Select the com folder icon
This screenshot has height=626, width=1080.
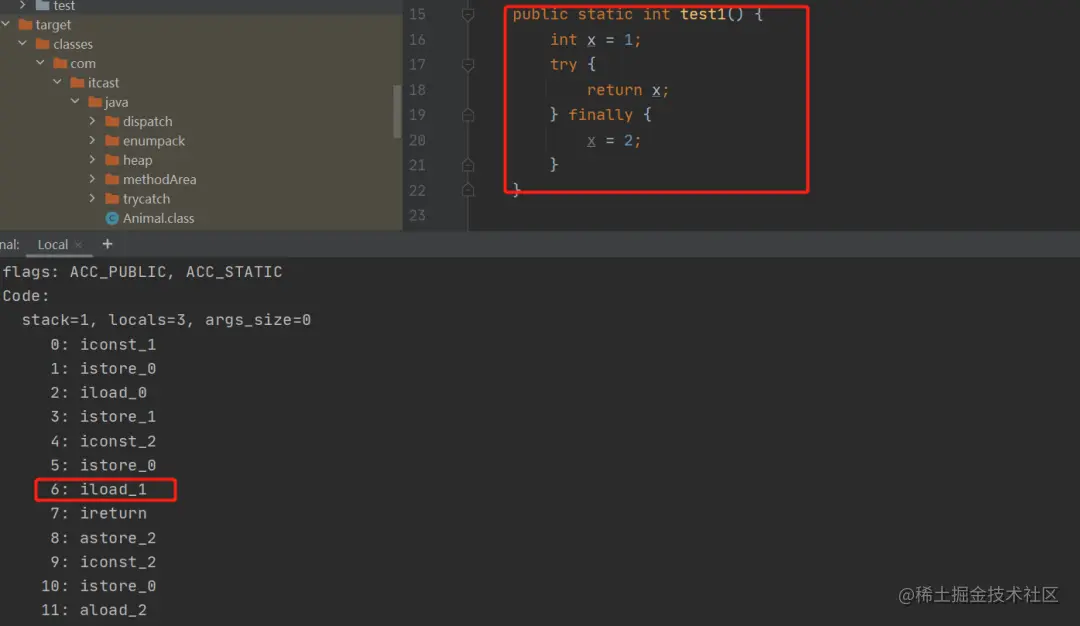click(x=60, y=63)
